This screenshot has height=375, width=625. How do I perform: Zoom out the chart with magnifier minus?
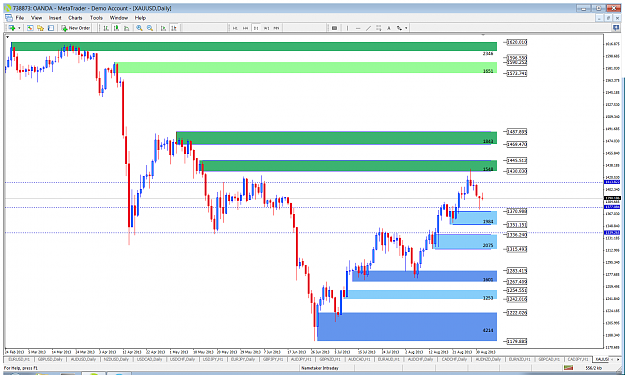coord(149,28)
